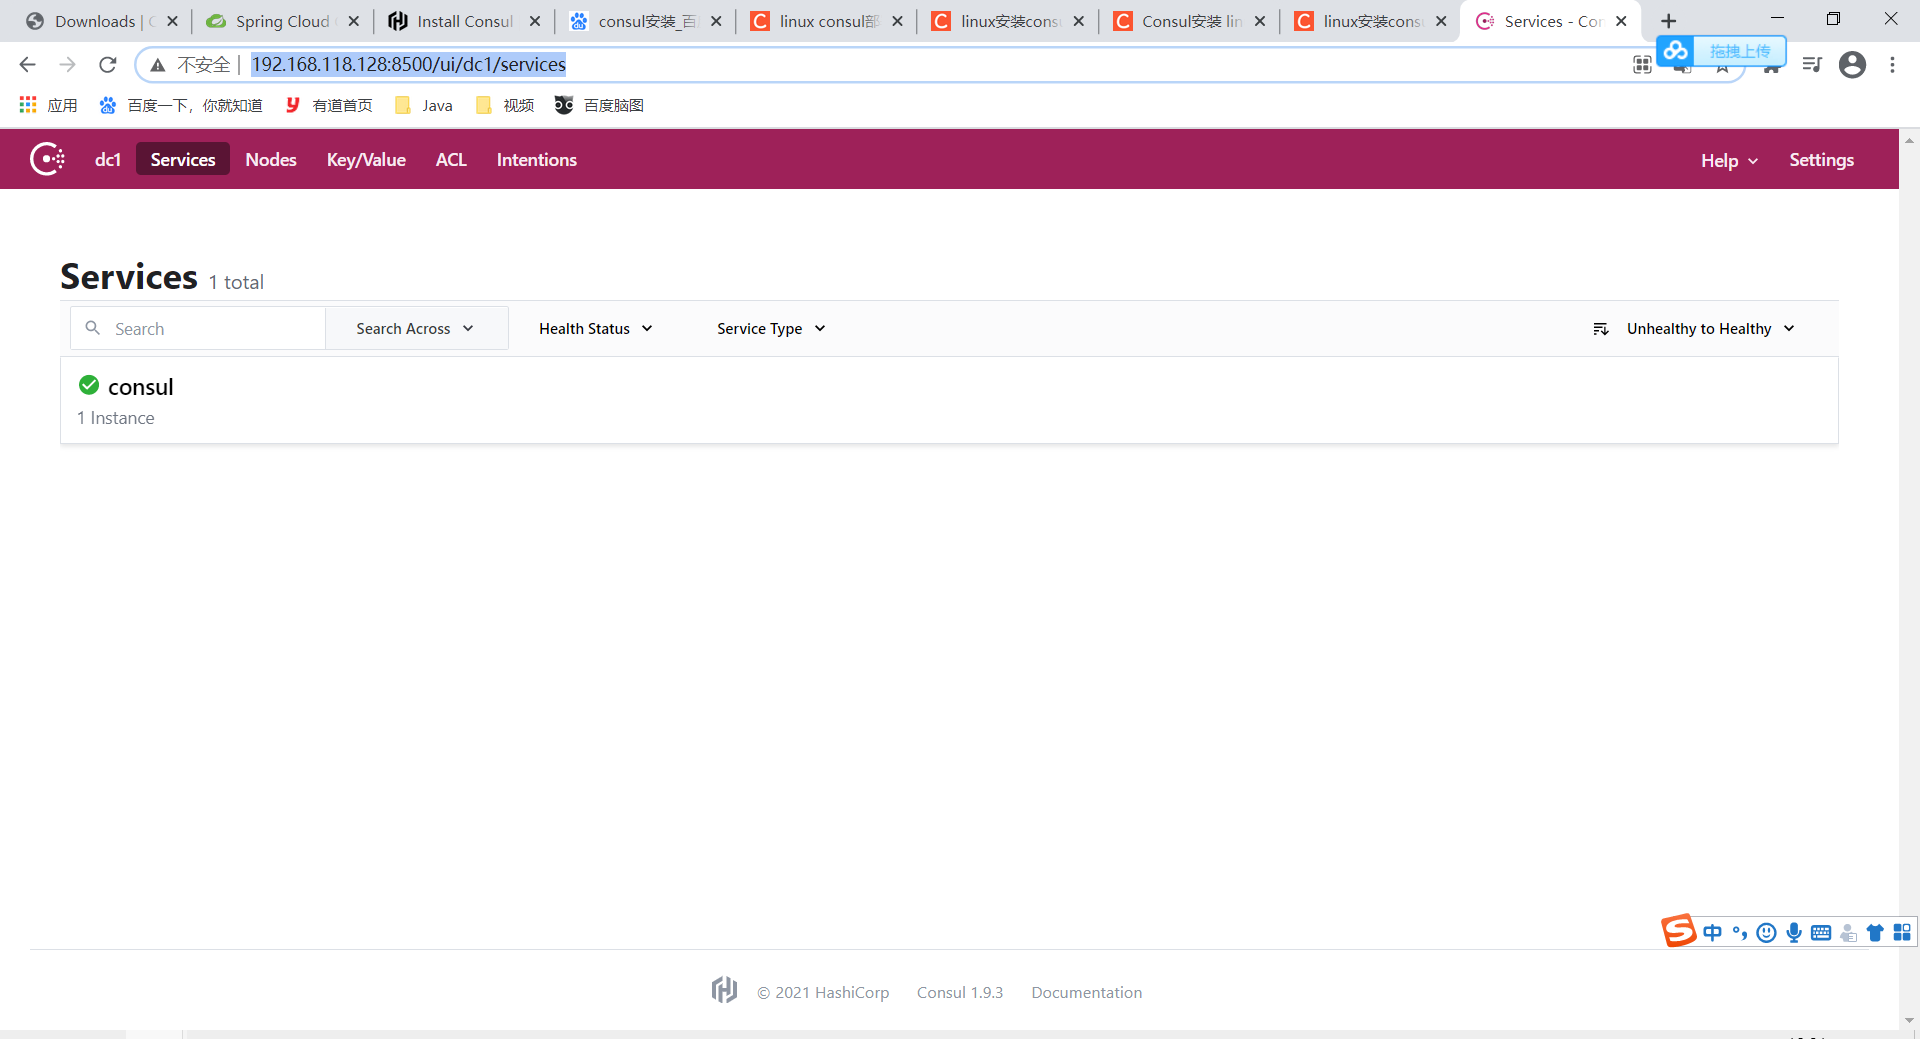The height and width of the screenshot is (1039, 1920).
Task: Click the search magnifier icon
Action: pos(93,328)
